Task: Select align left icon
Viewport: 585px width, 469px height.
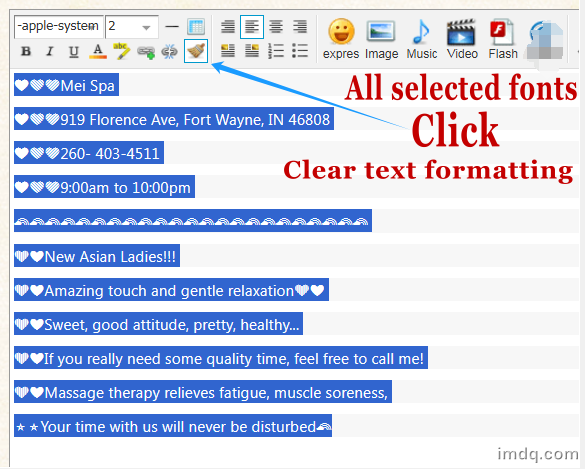Action: click(x=252, y=27)
